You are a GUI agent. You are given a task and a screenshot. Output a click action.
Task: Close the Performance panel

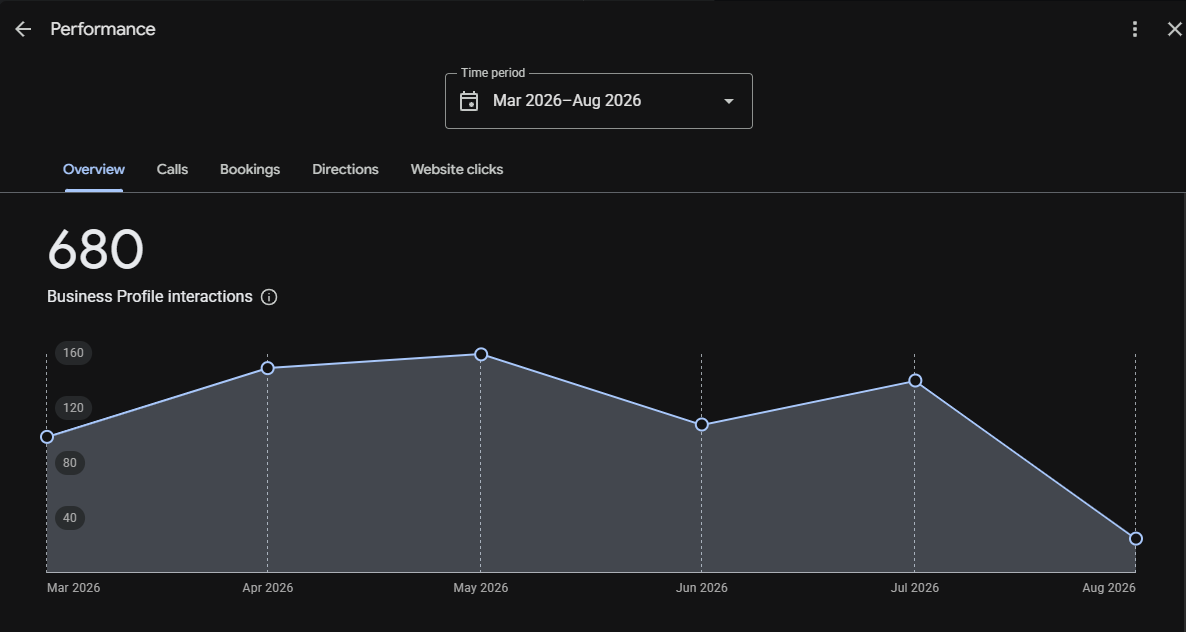pyautogui.click(x=1174, y=29)
